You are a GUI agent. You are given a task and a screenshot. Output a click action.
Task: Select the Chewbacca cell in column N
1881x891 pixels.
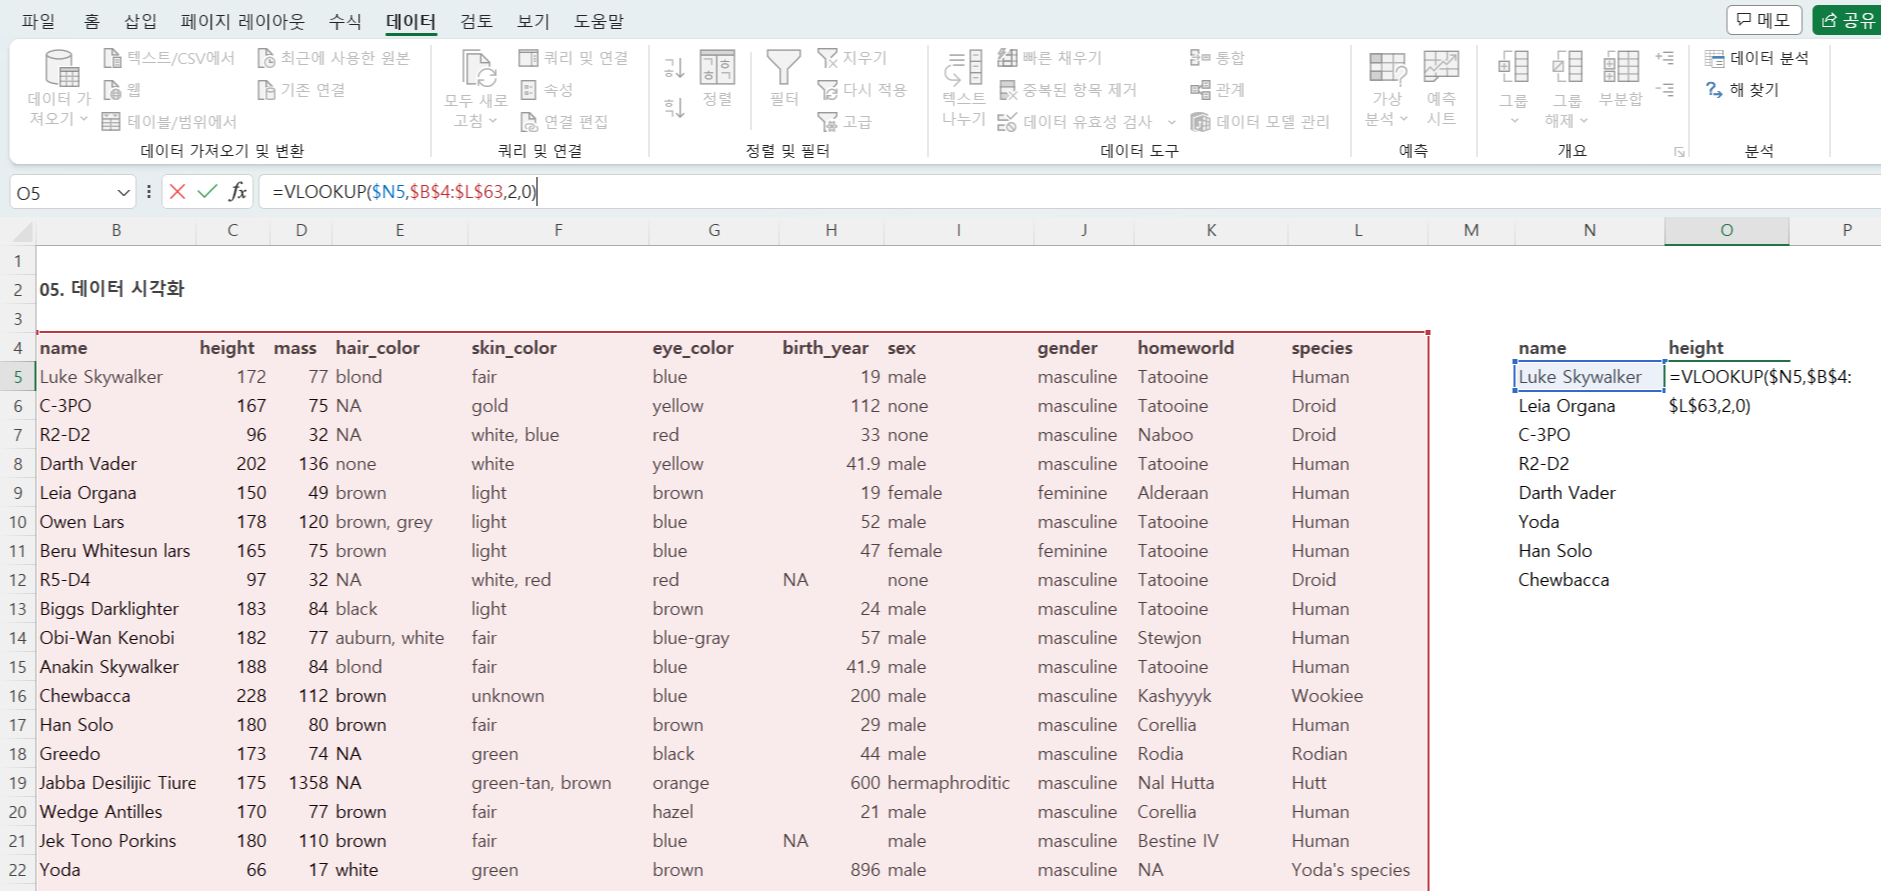coord(1589,580)
